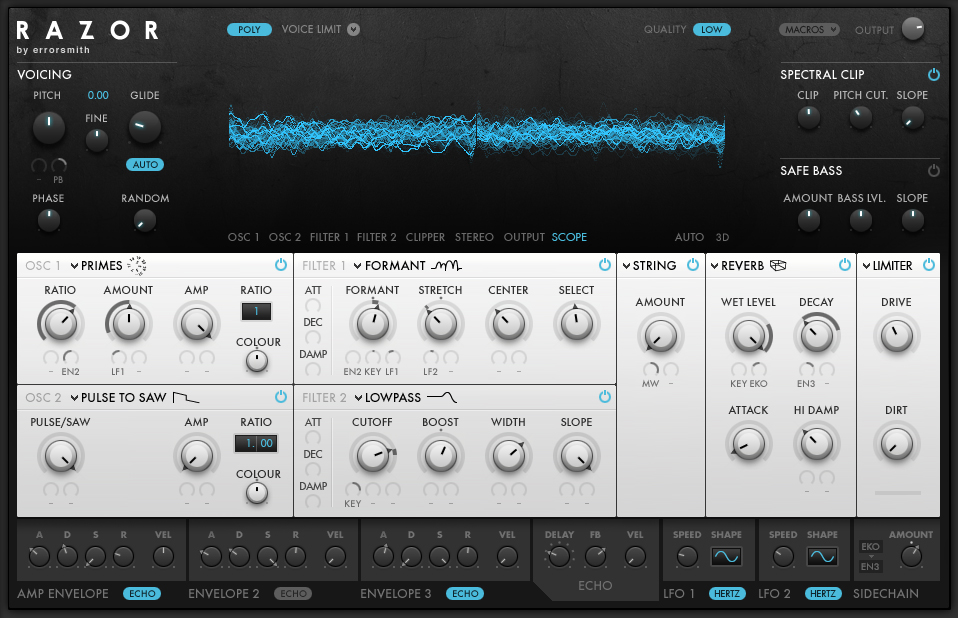The height and width of the screenshot is (618, 958).
Task: Click the Glide knob
Action: tap(144, 126)
